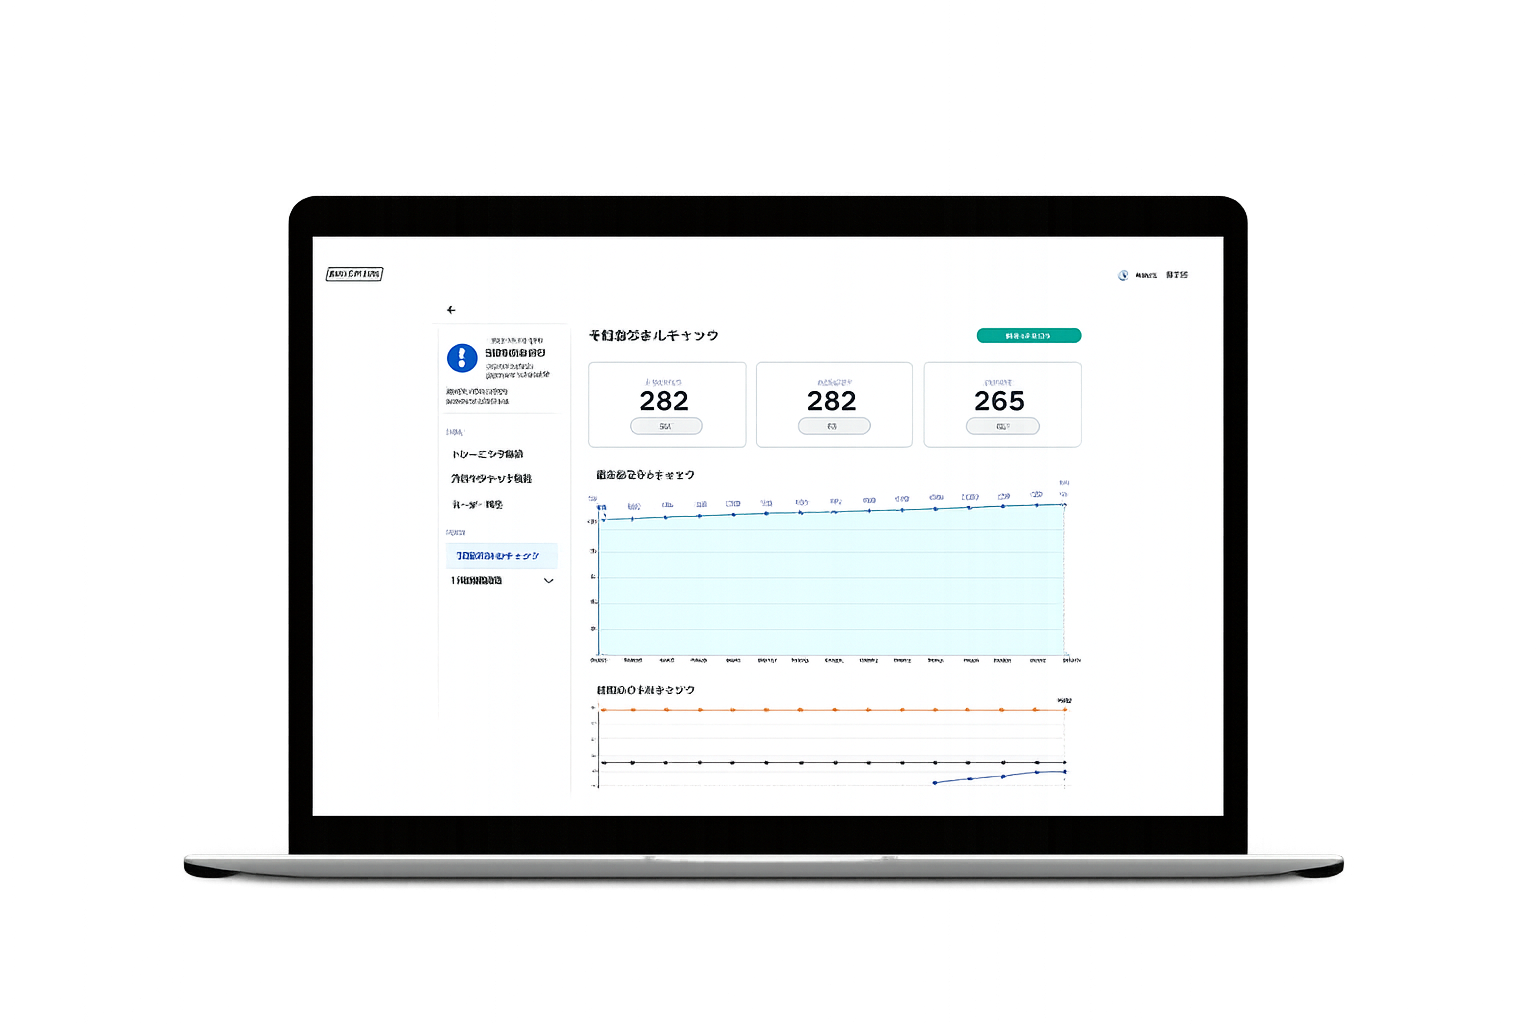Viewport: 1536px width, 1024px height.
Task: Click the last data point of the area chart
Action: click(1064, 504)
